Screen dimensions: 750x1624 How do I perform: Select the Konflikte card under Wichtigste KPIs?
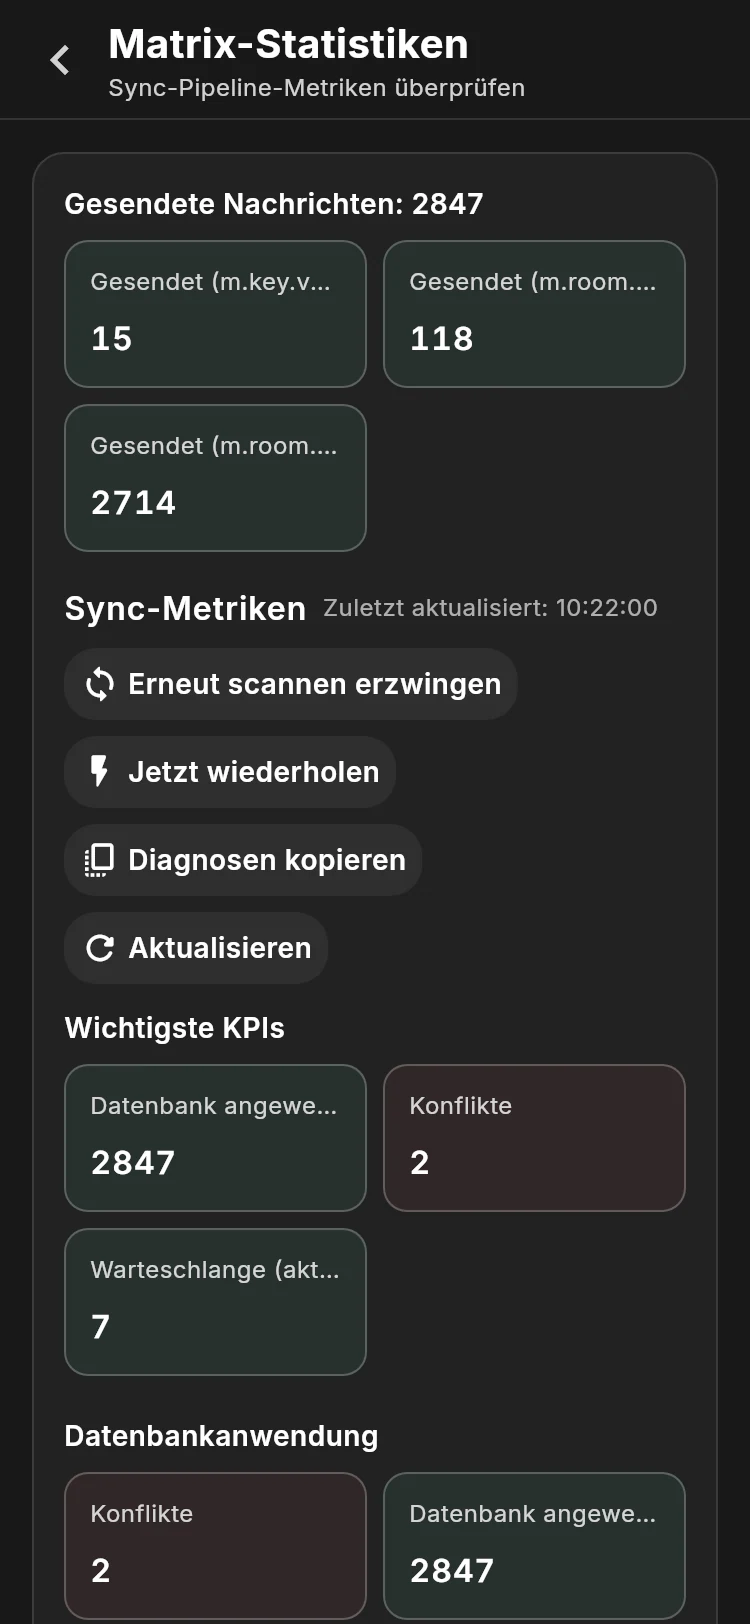pos(534,1138)
